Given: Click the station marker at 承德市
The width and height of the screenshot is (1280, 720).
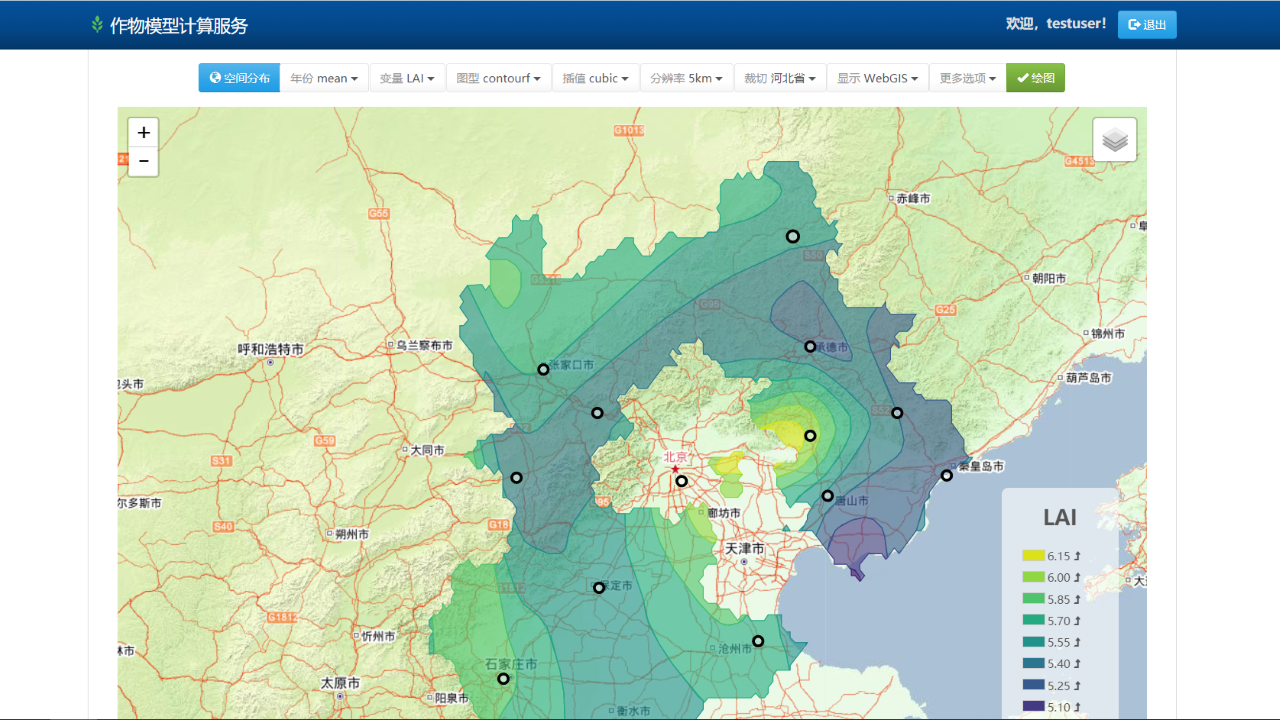Looking at the screenshot, I should click(810, 347).
